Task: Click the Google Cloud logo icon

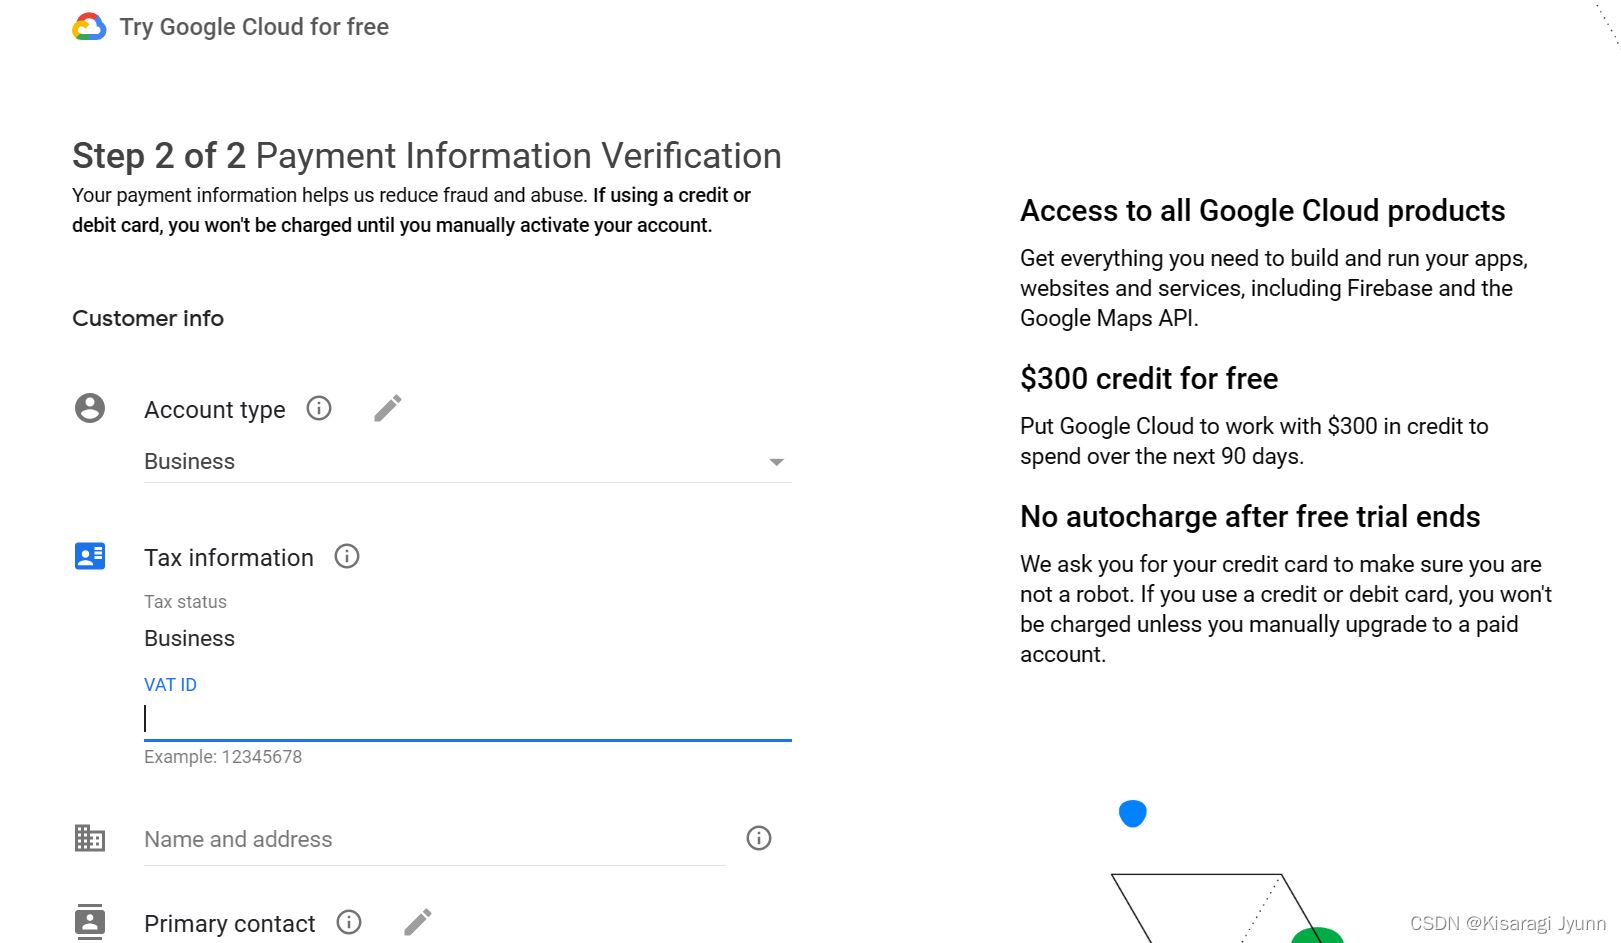Action: [89, 27]
